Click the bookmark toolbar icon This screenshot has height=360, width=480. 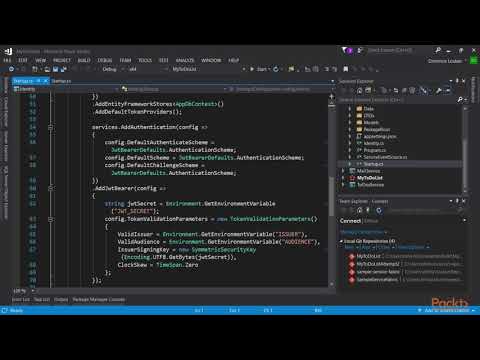pos(346,69)
